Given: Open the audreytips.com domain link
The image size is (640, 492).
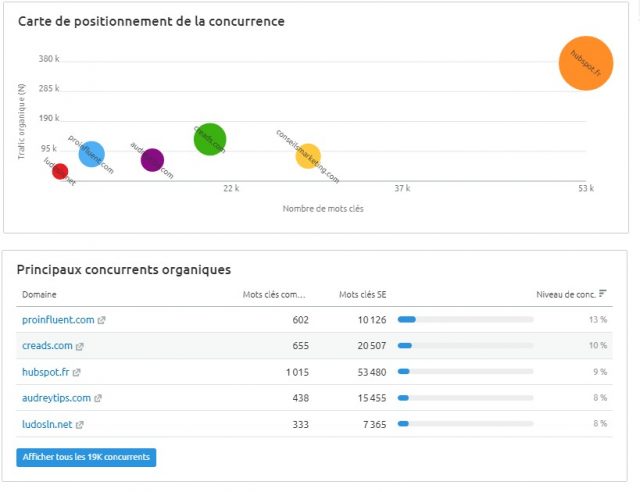Looking at the screenshot, I should [56, 398].
